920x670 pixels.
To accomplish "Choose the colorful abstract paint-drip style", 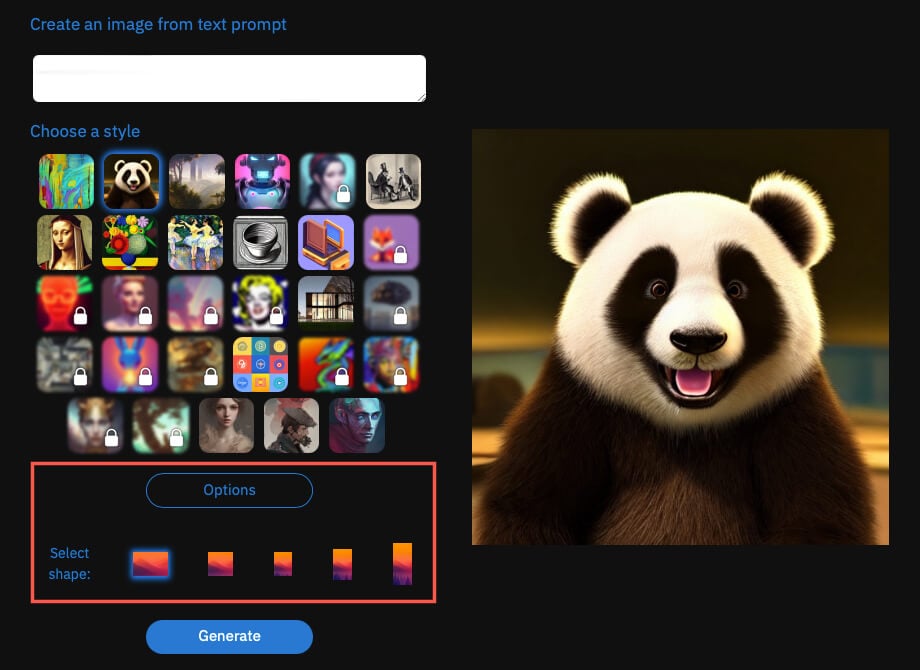I will click(x=66, y=181).
